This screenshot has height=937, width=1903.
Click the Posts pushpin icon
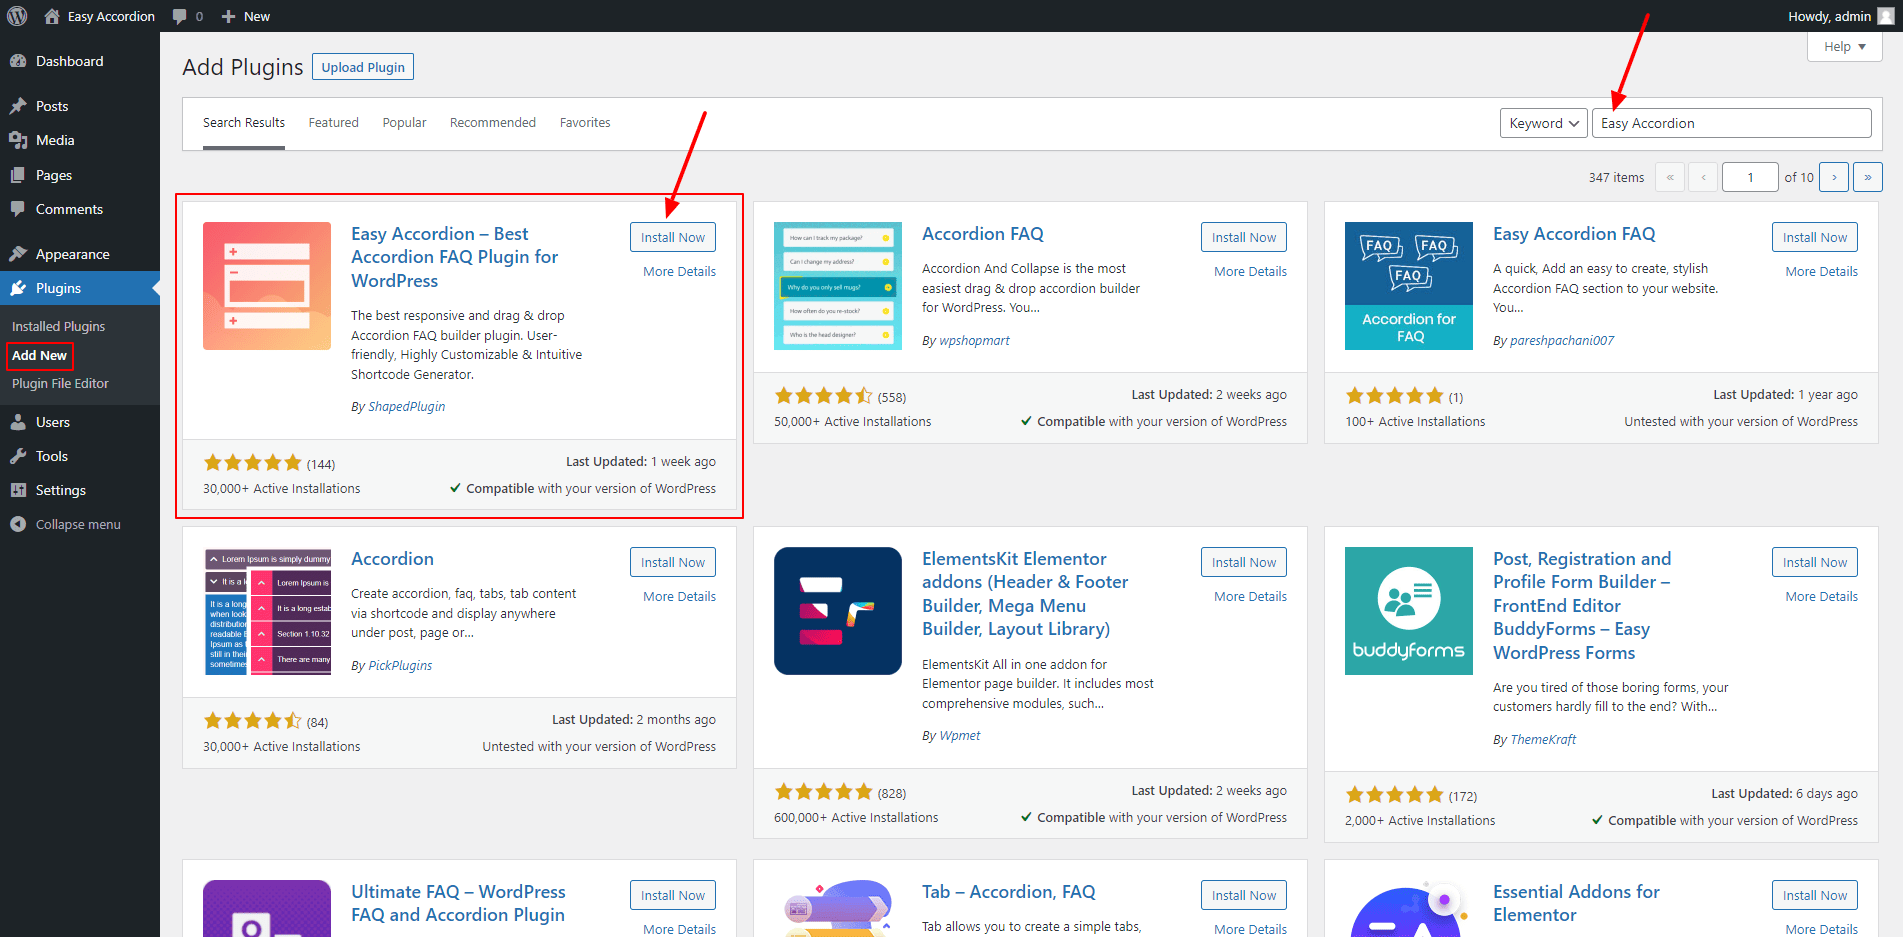point(18,106)
